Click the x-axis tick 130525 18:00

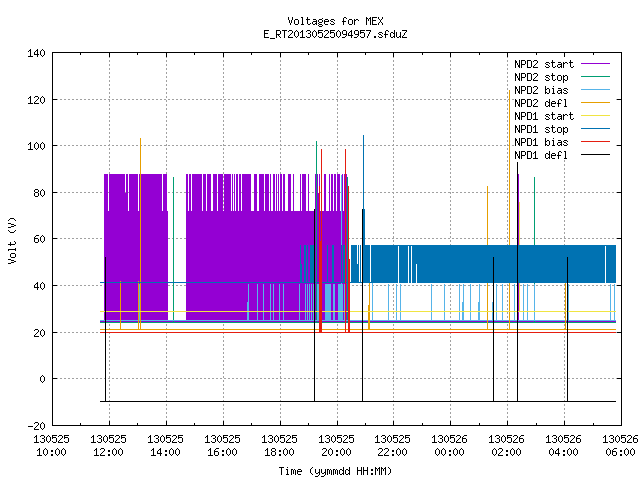point(280,446)
